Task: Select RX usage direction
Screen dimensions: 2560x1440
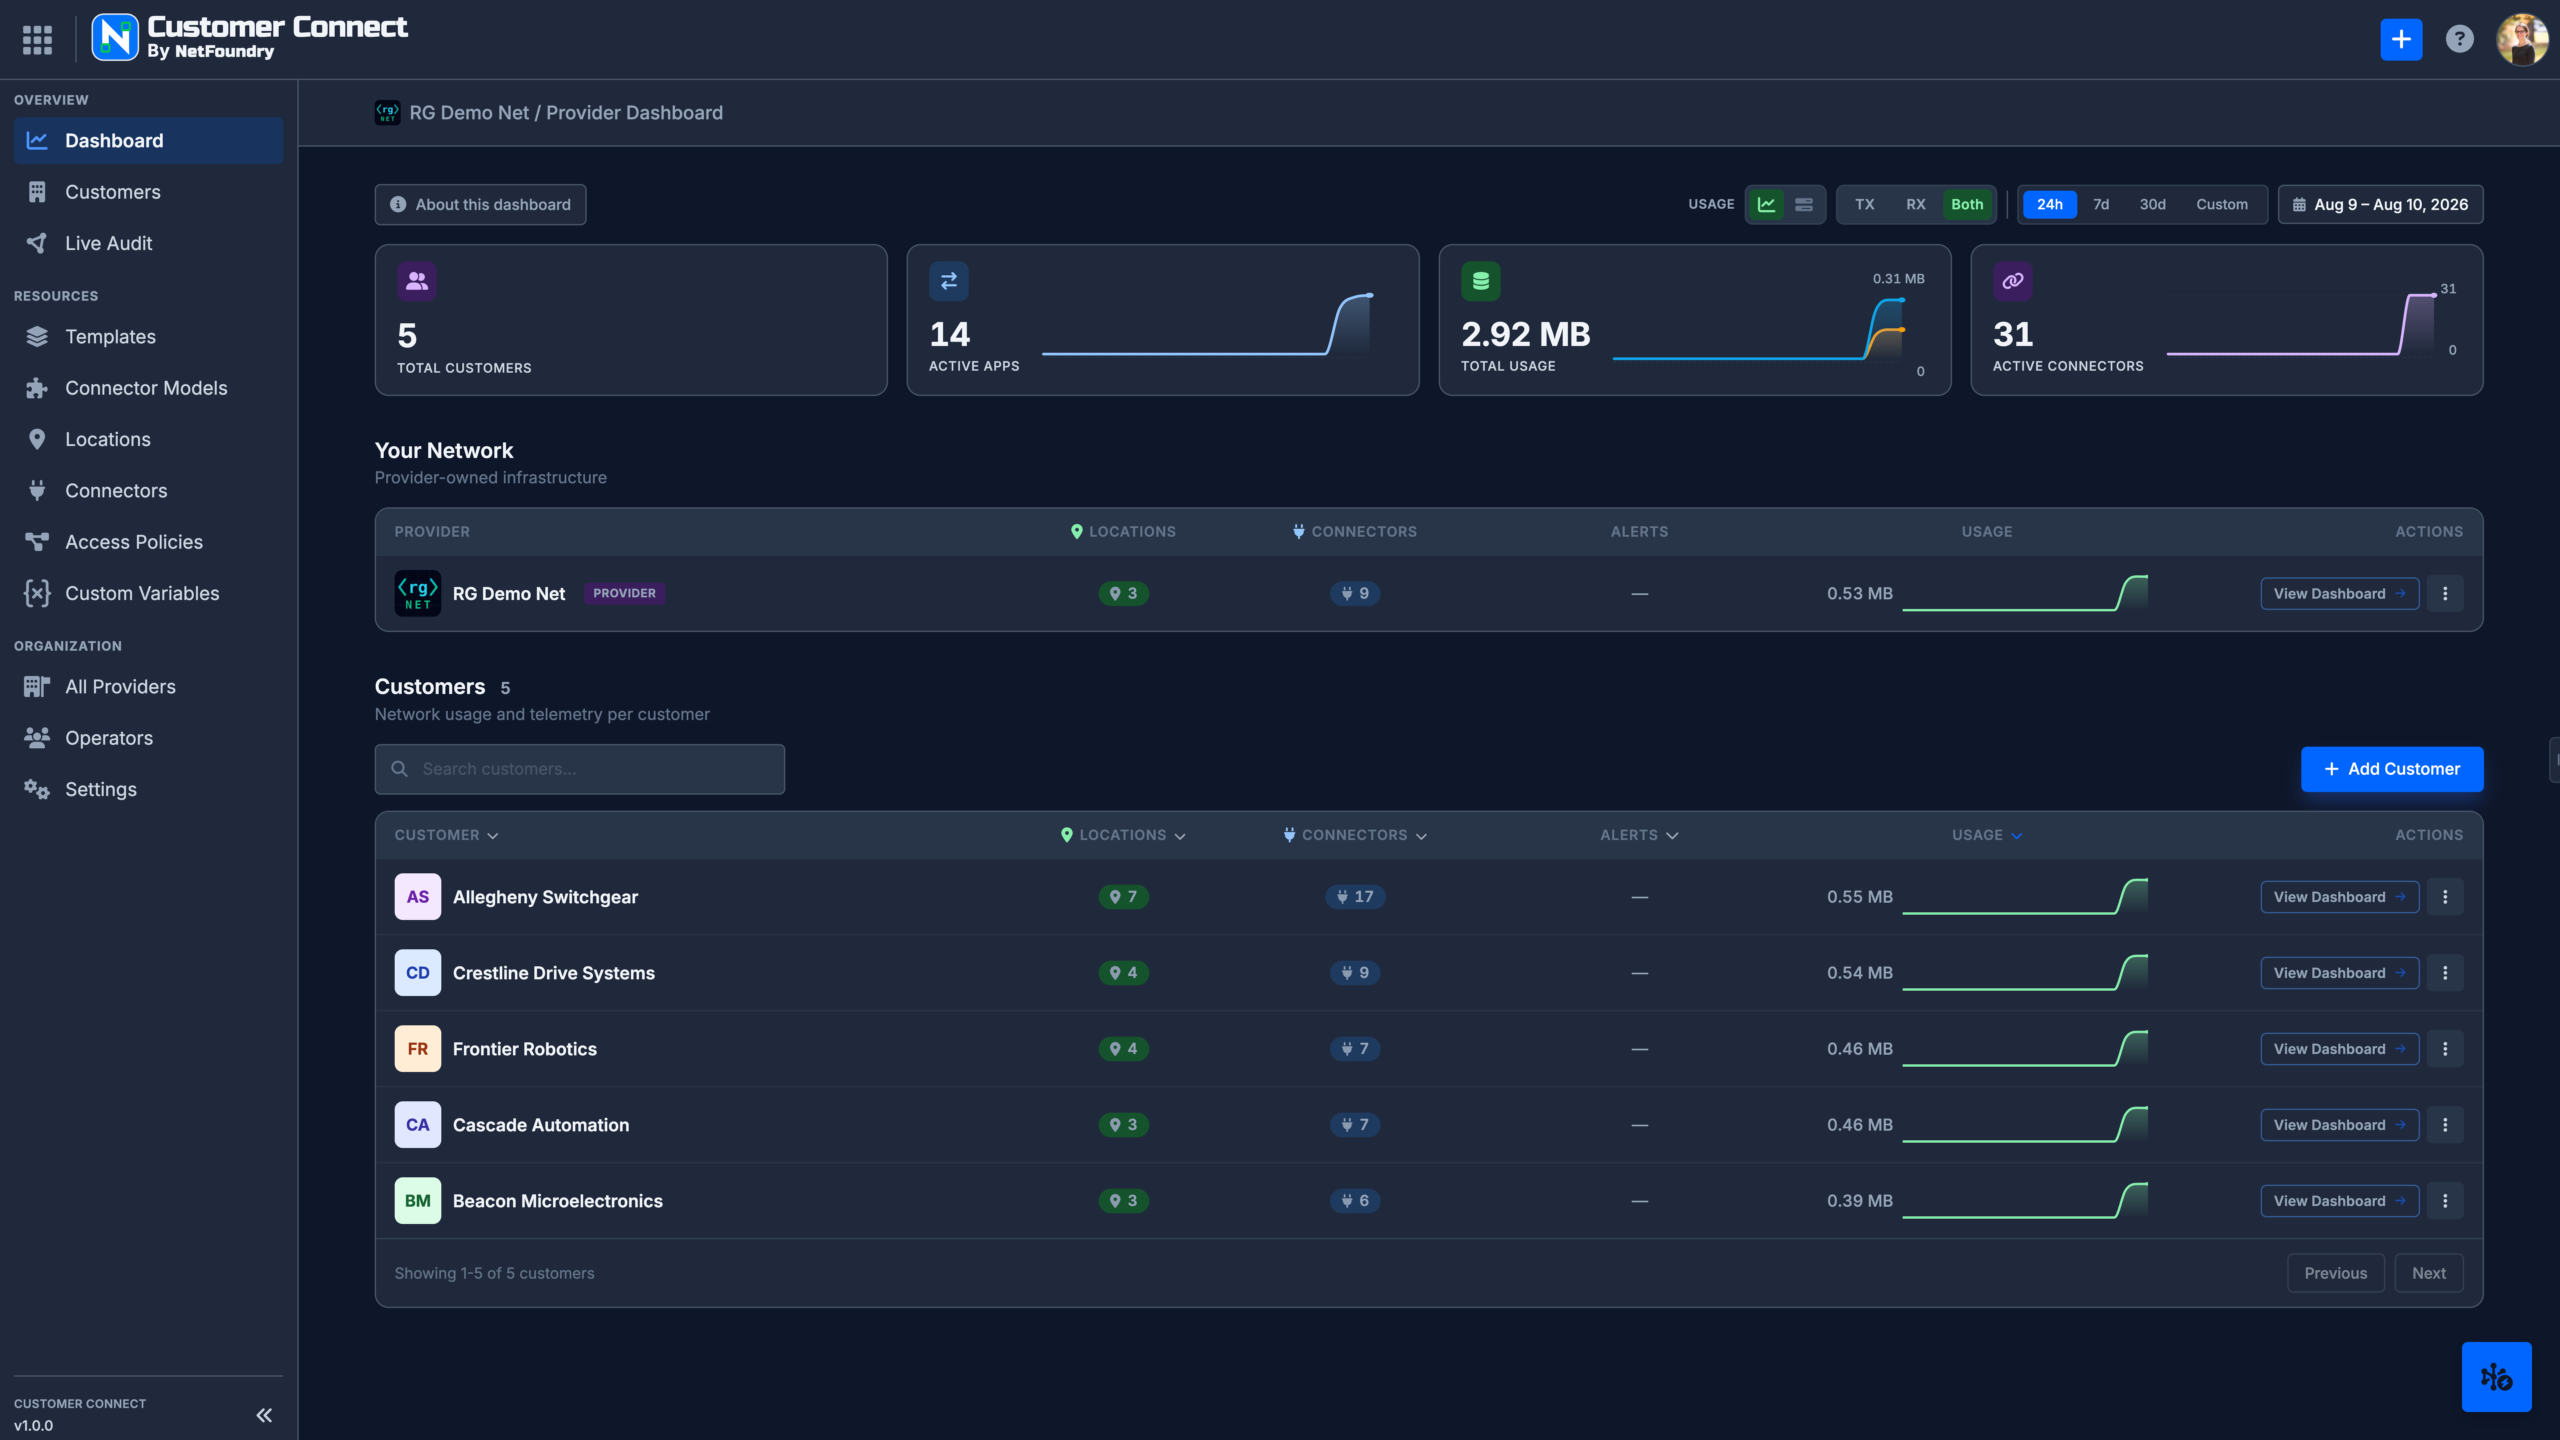Action: pos(1915,205)
